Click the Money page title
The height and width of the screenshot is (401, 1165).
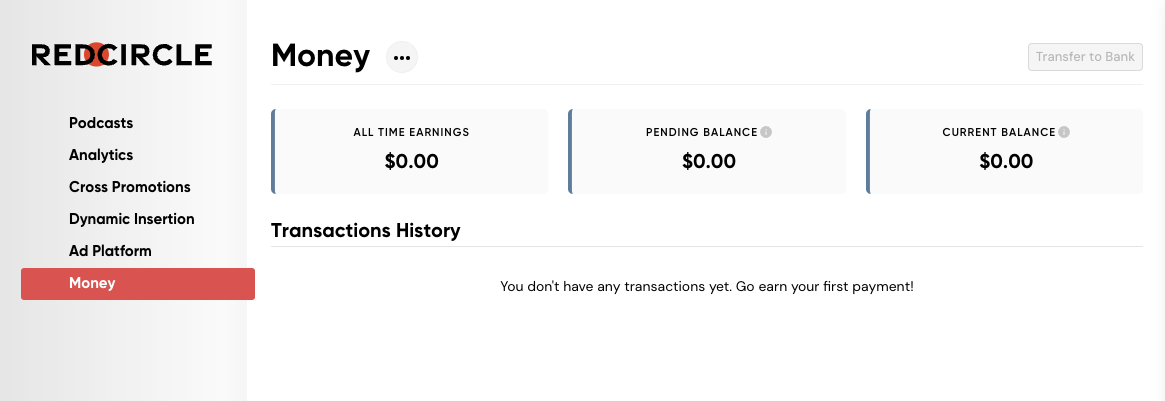tap(320, 56)
